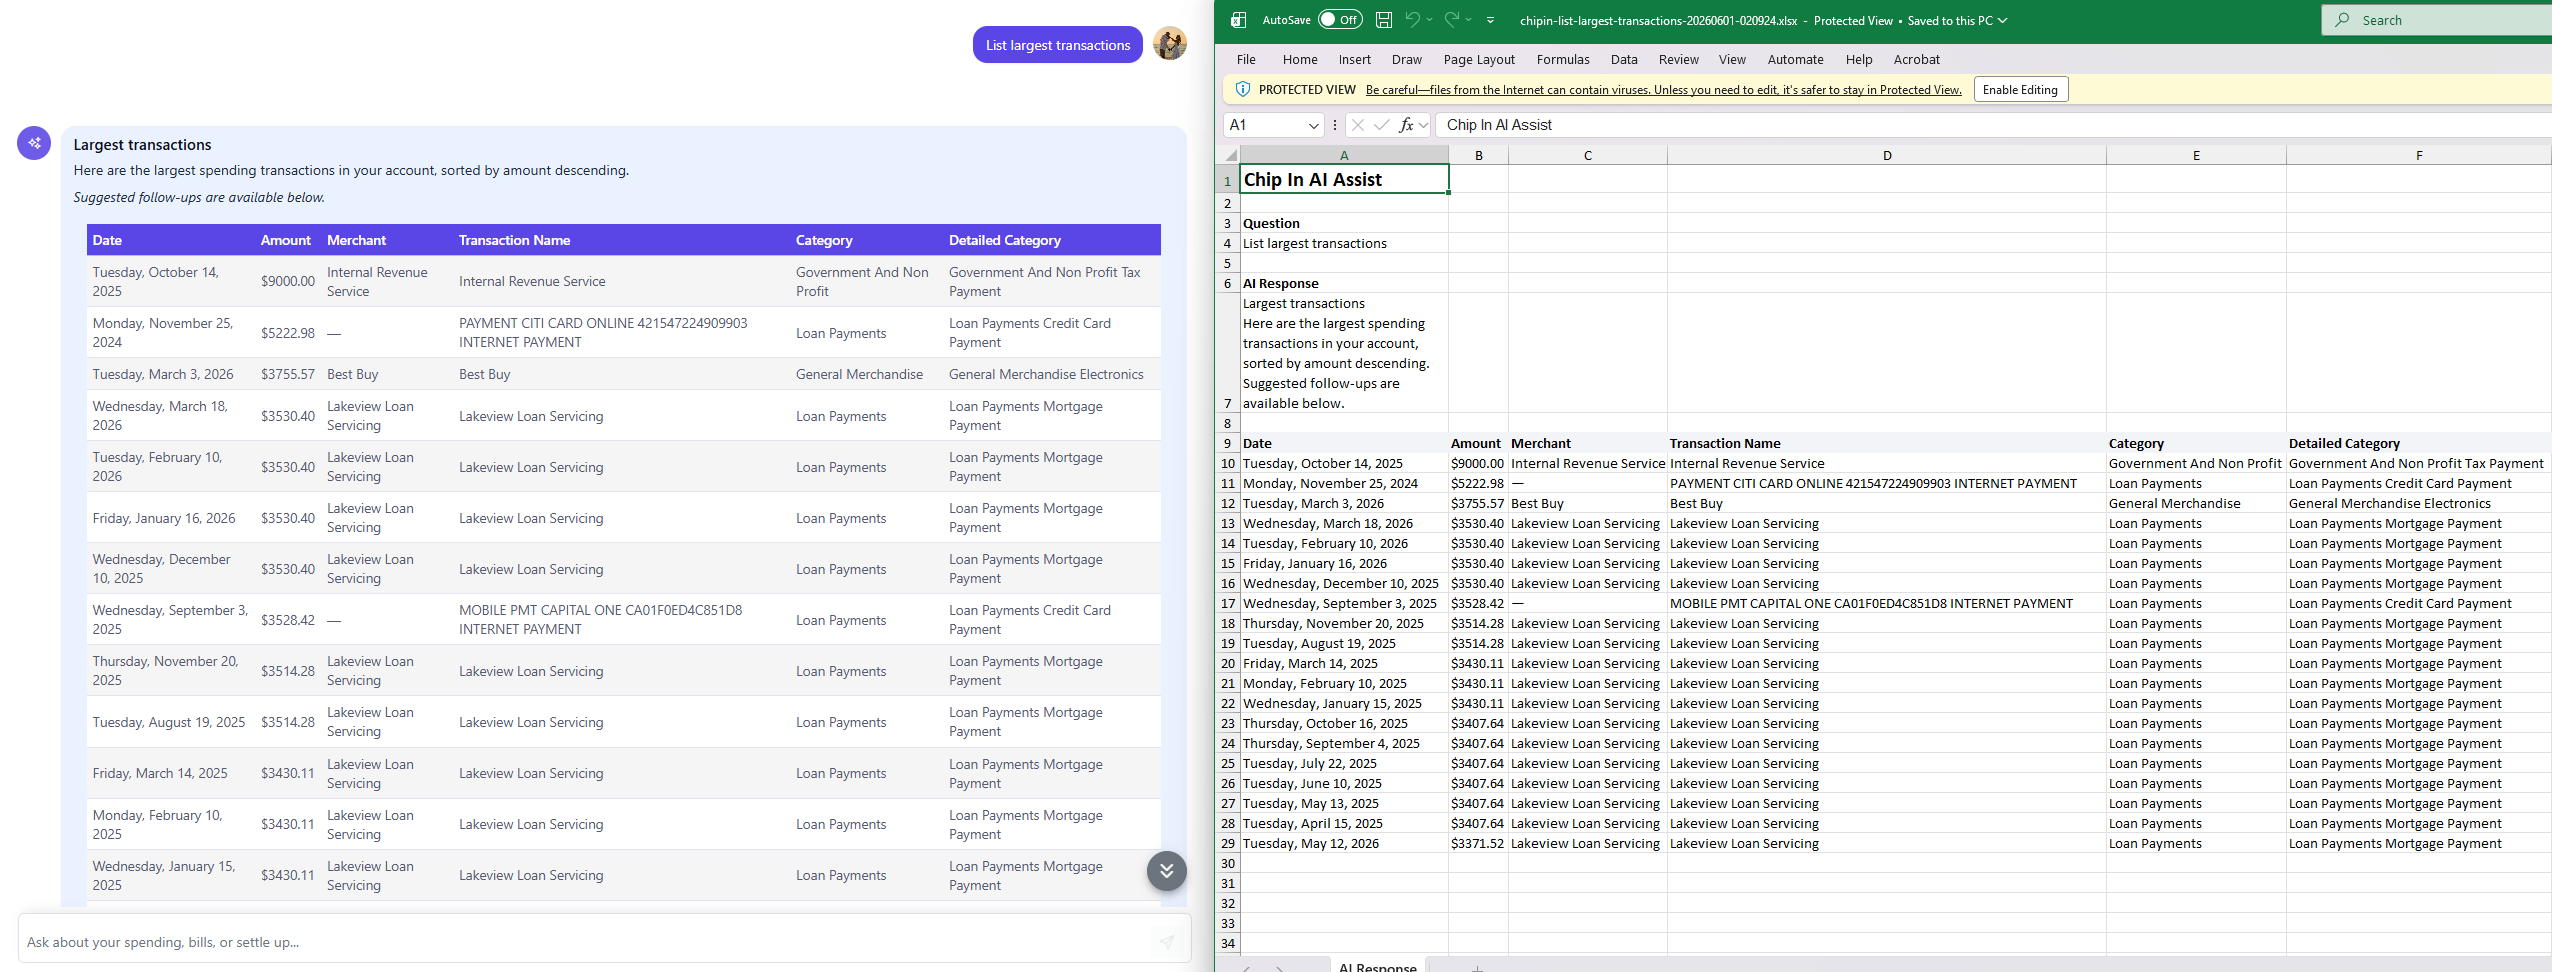
Task: Expand the Saved to this PC chevron
Action: click(2003, 20)
